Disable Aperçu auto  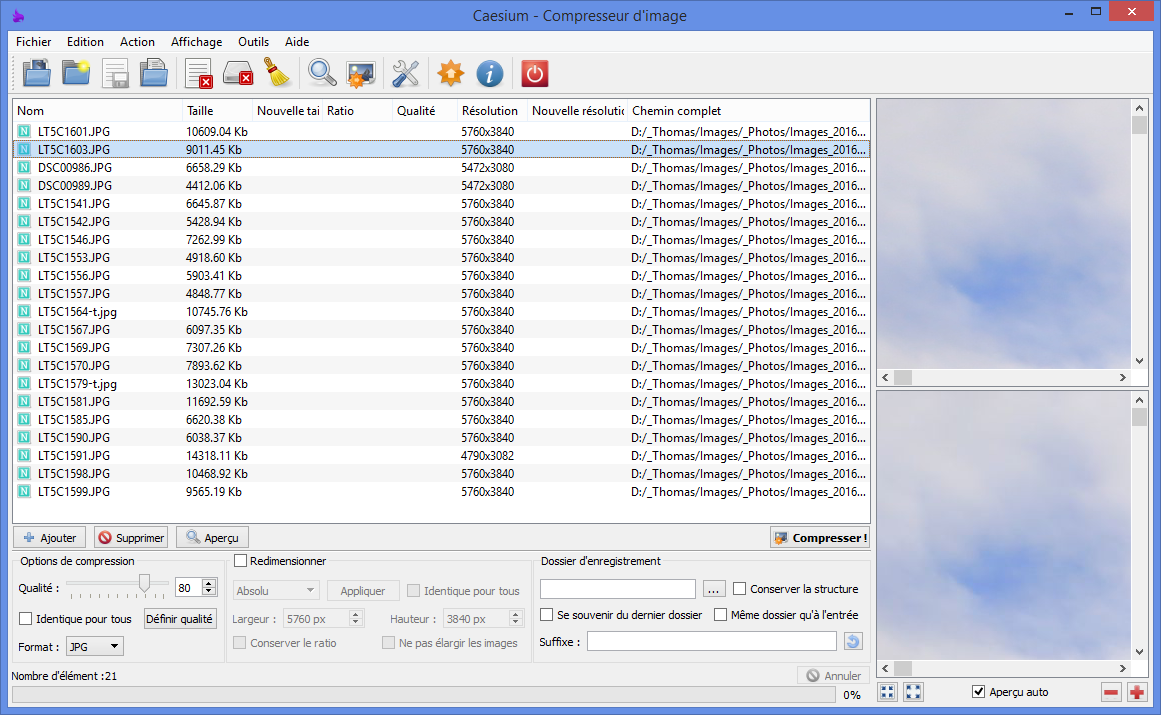coord(977,691)
